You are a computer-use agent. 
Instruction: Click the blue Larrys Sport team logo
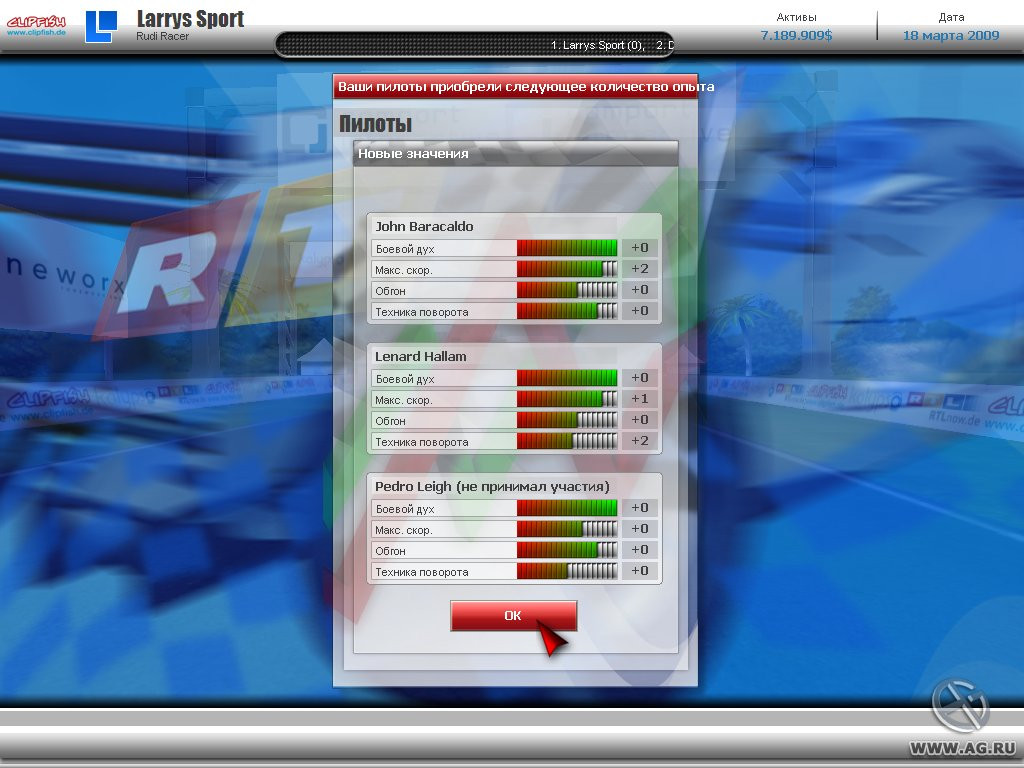pos(101,27)
